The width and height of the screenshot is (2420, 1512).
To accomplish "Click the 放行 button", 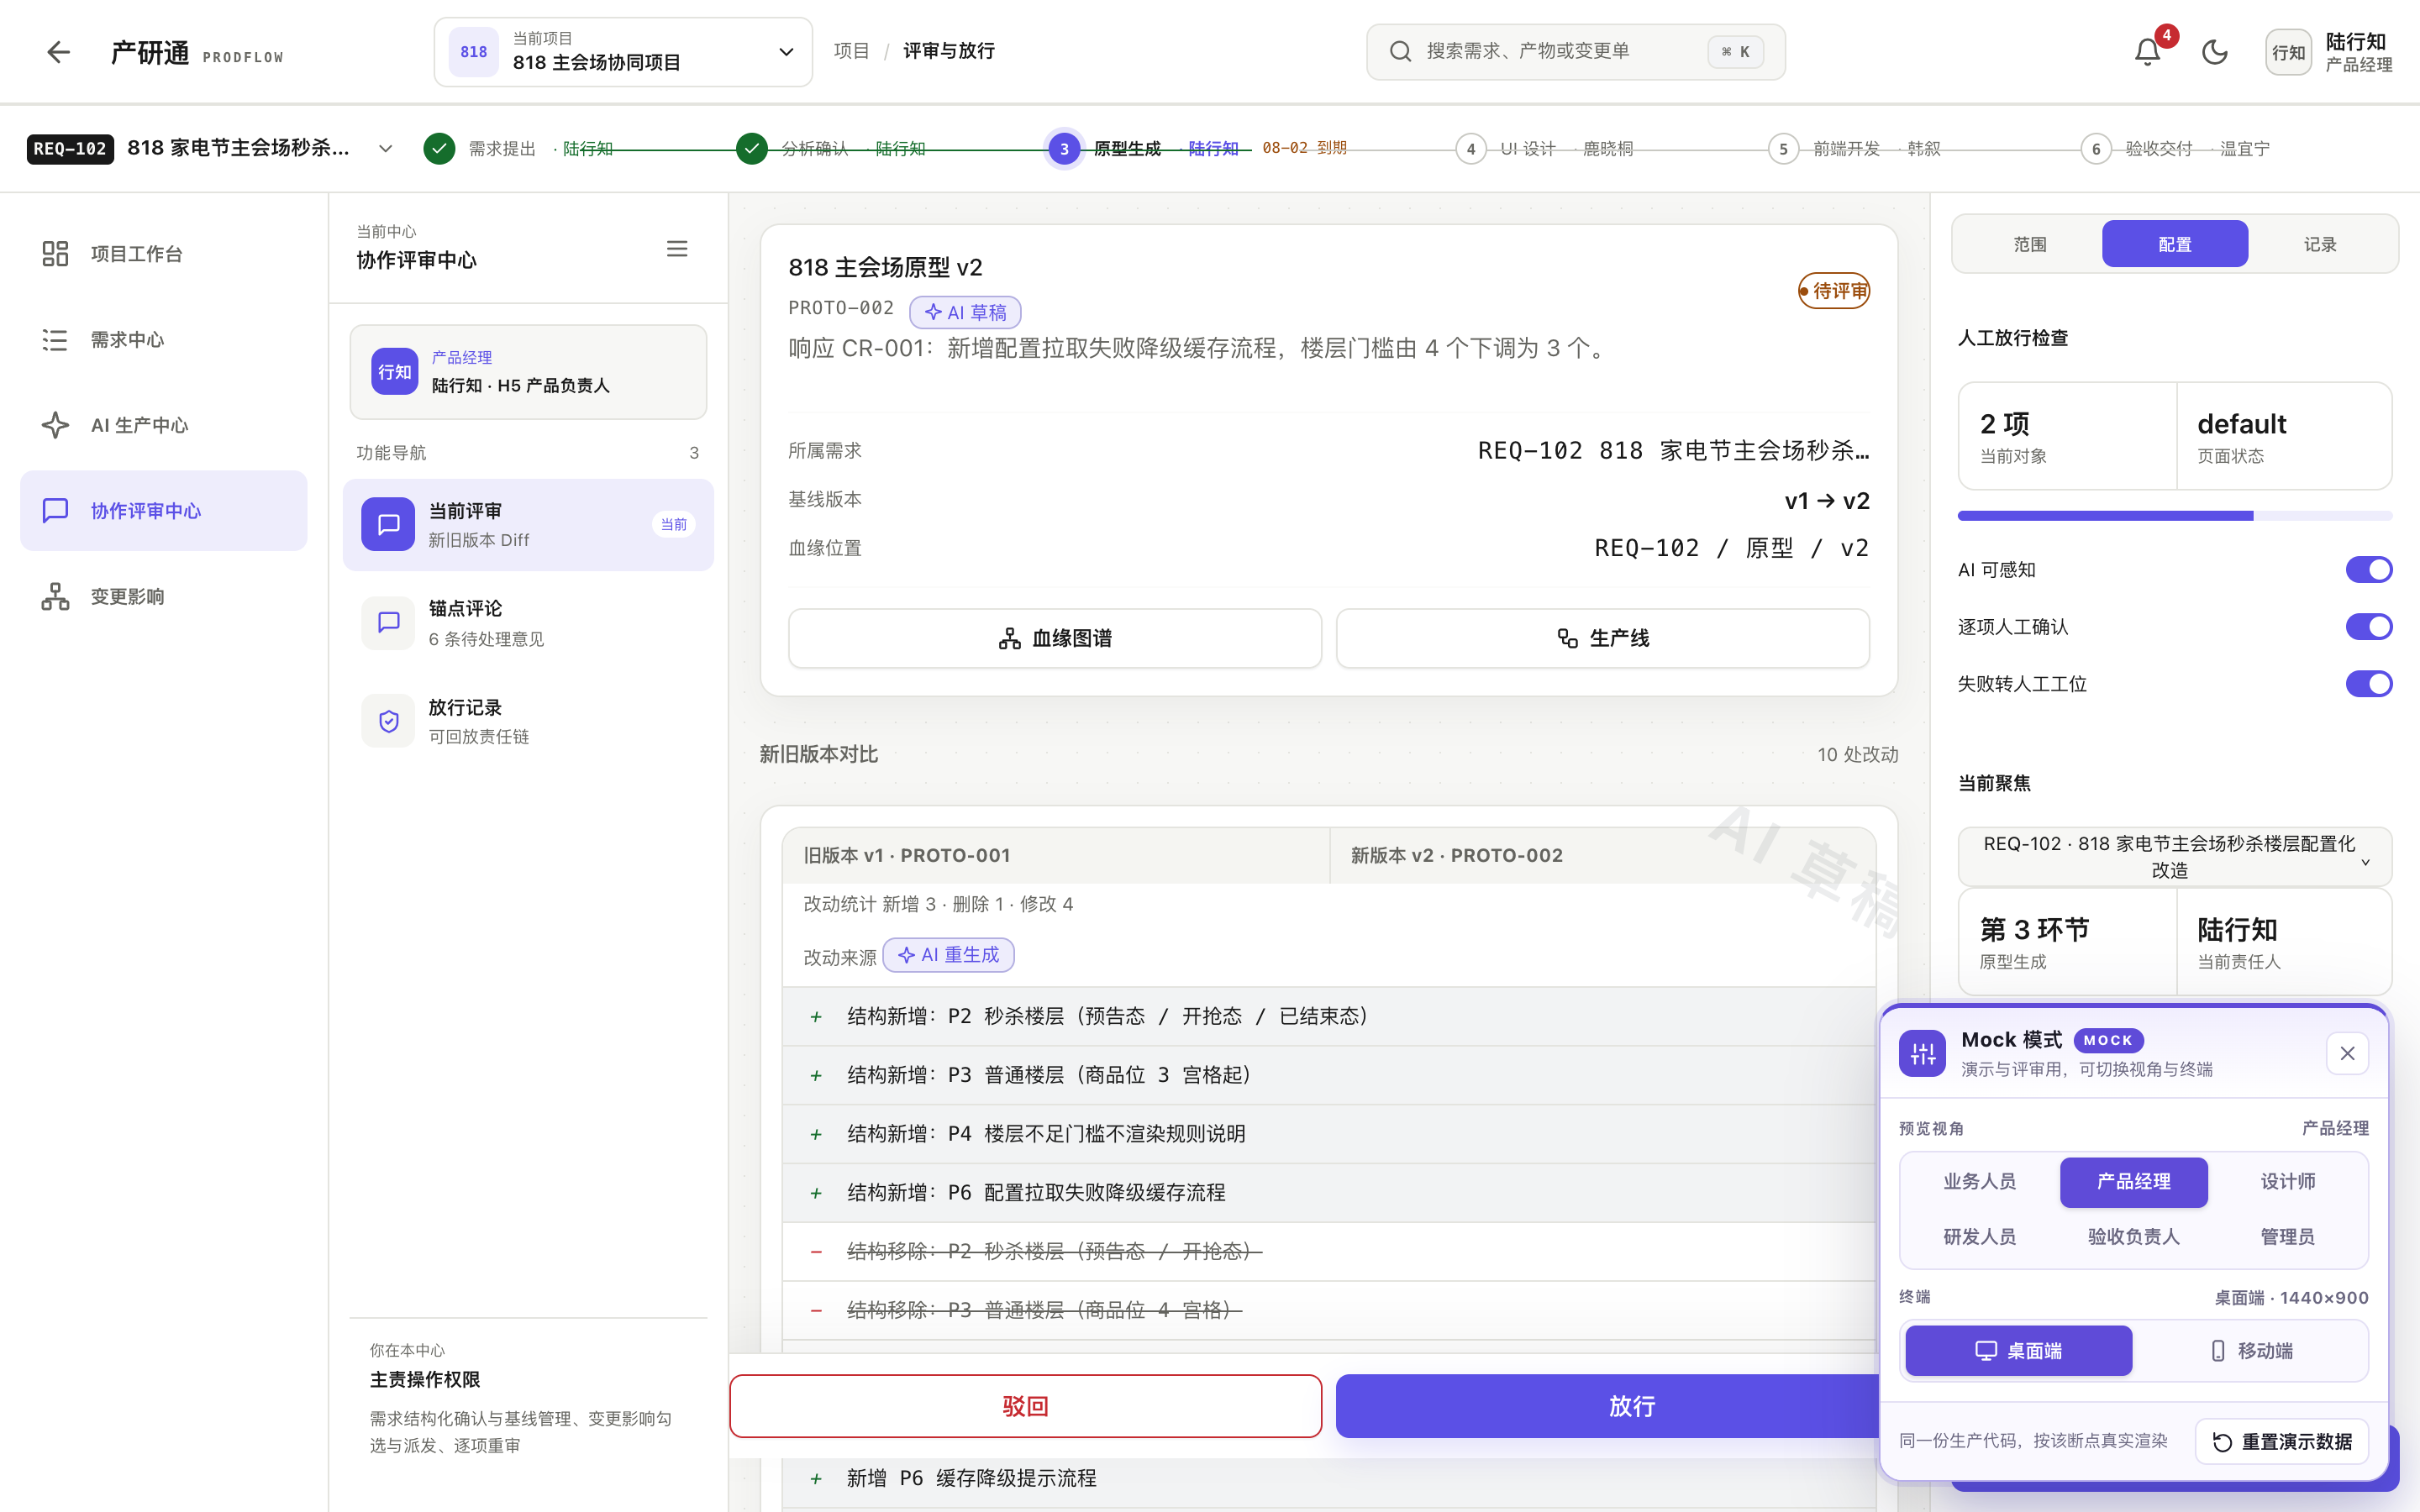I will [x=1608, y=1406].
